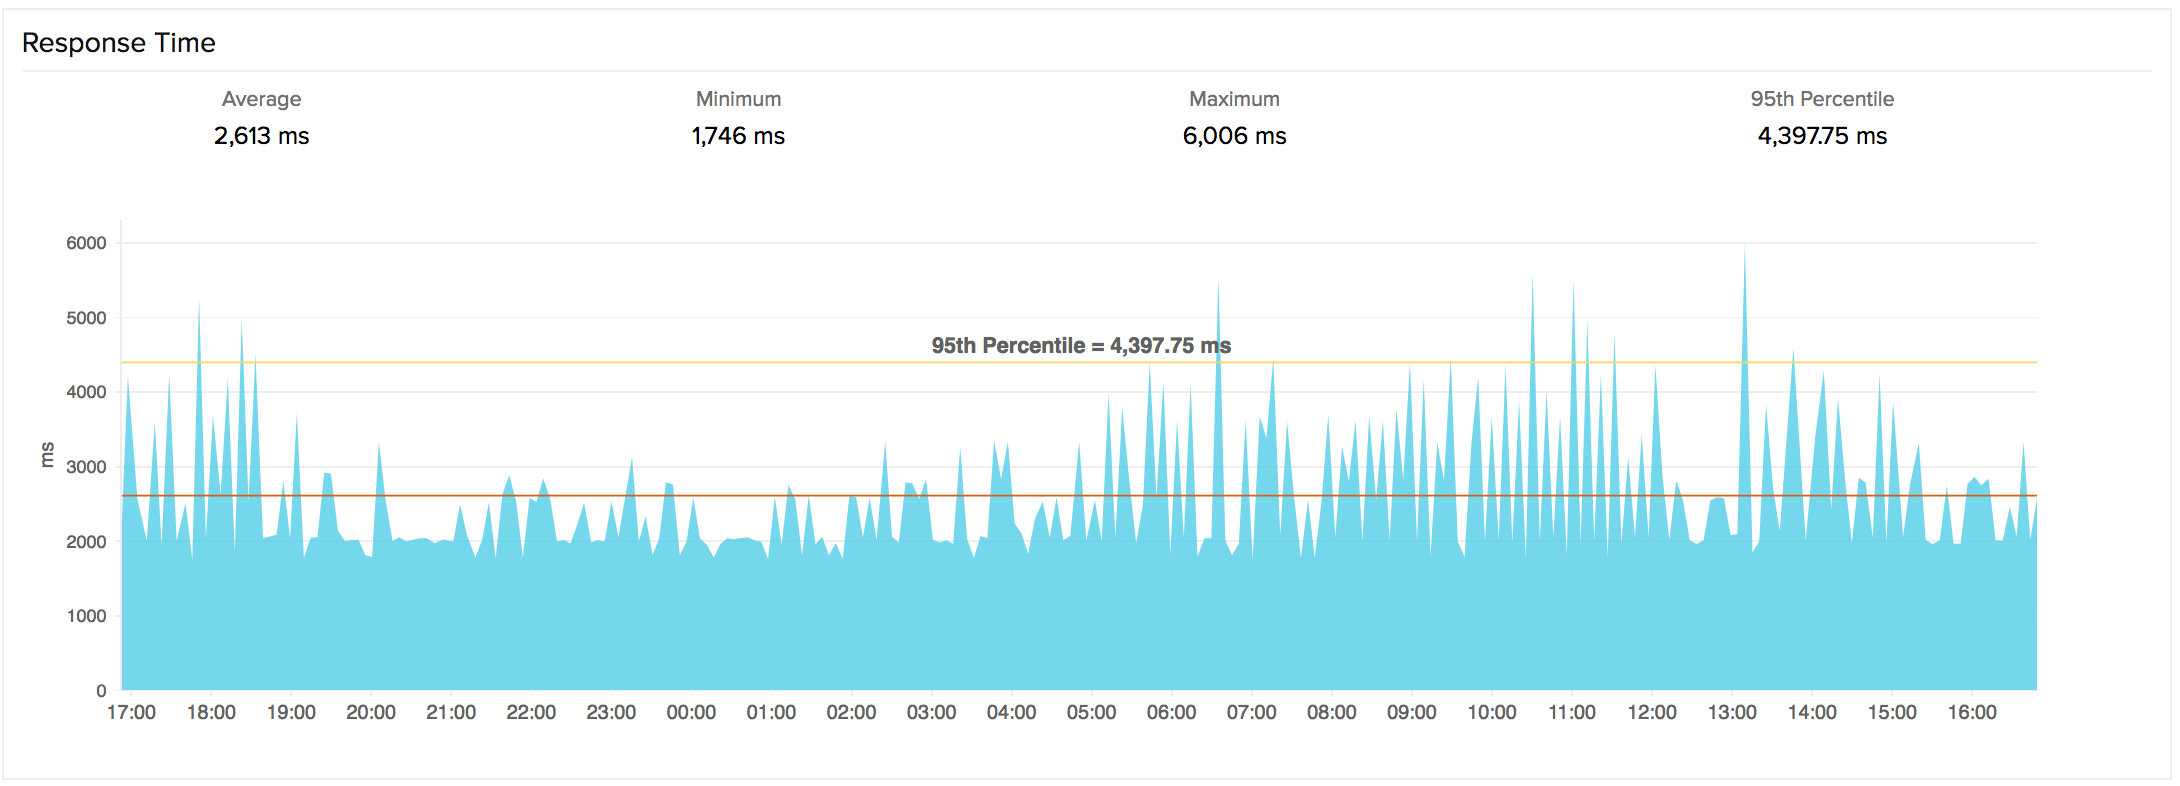Click the 17:00 x-axis time label
Image resolution: width=2180 pixels, height=786 pixels.
click(131, 713)
